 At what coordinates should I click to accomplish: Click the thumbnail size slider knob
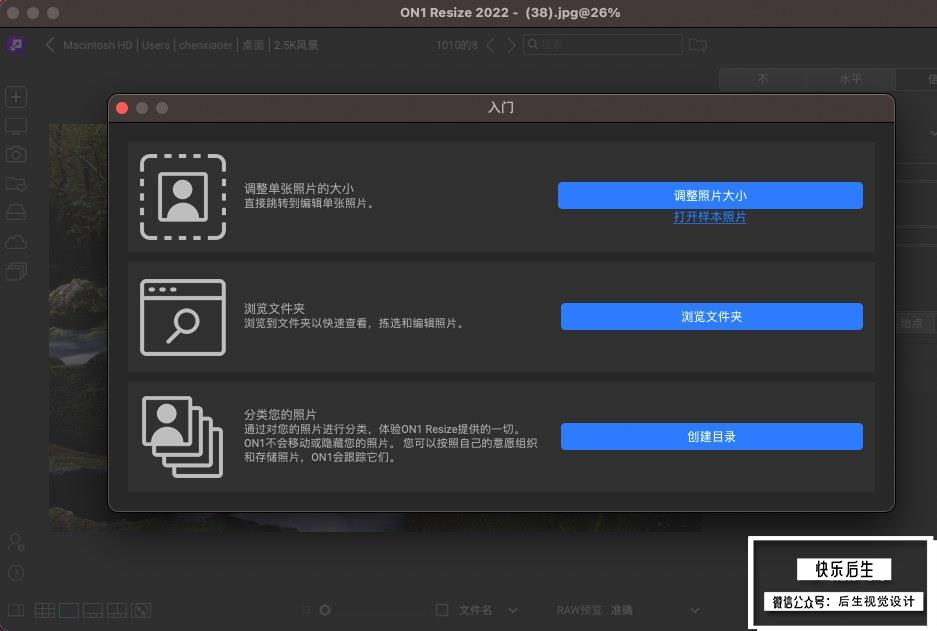325,610
